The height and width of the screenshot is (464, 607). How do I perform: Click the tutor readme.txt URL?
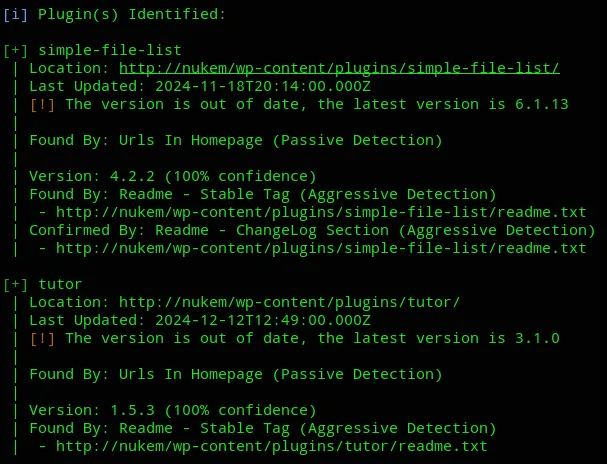271,446
